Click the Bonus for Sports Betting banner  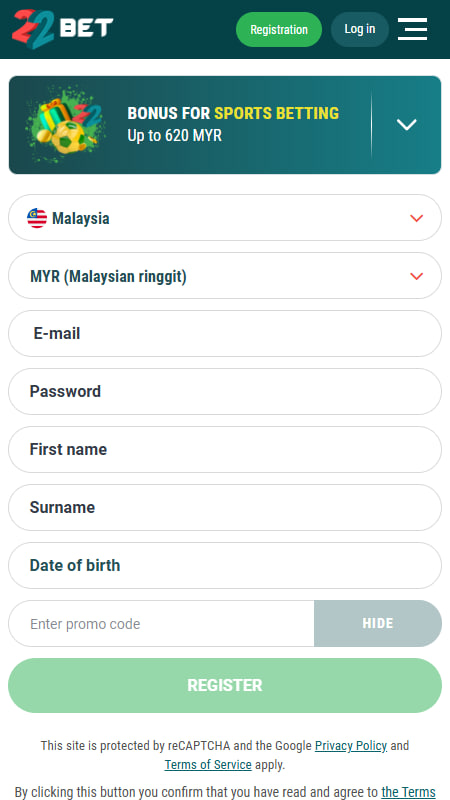click(225, 125)
